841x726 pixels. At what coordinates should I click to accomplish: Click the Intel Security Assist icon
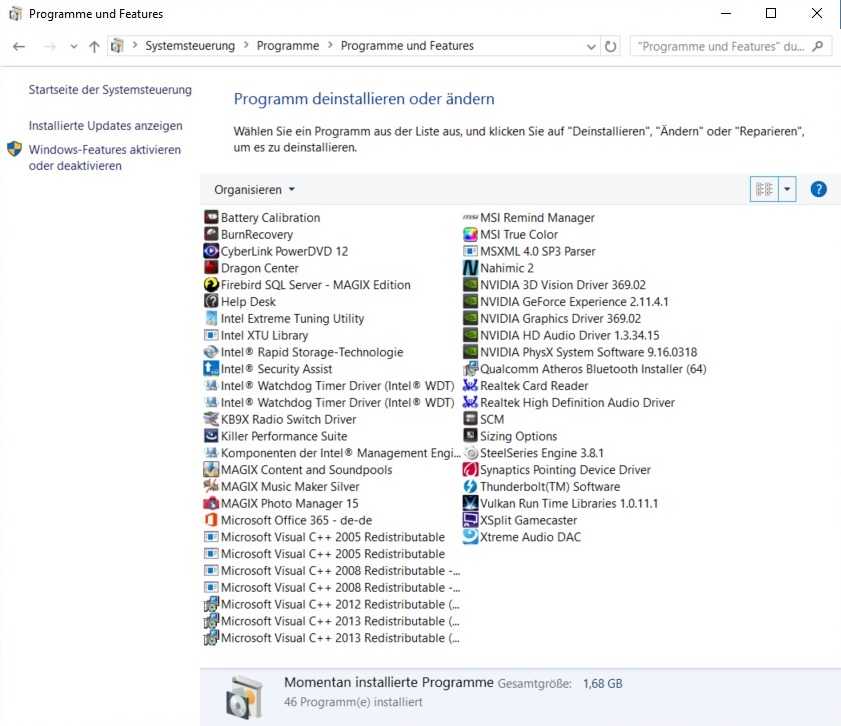pos(211,368)
